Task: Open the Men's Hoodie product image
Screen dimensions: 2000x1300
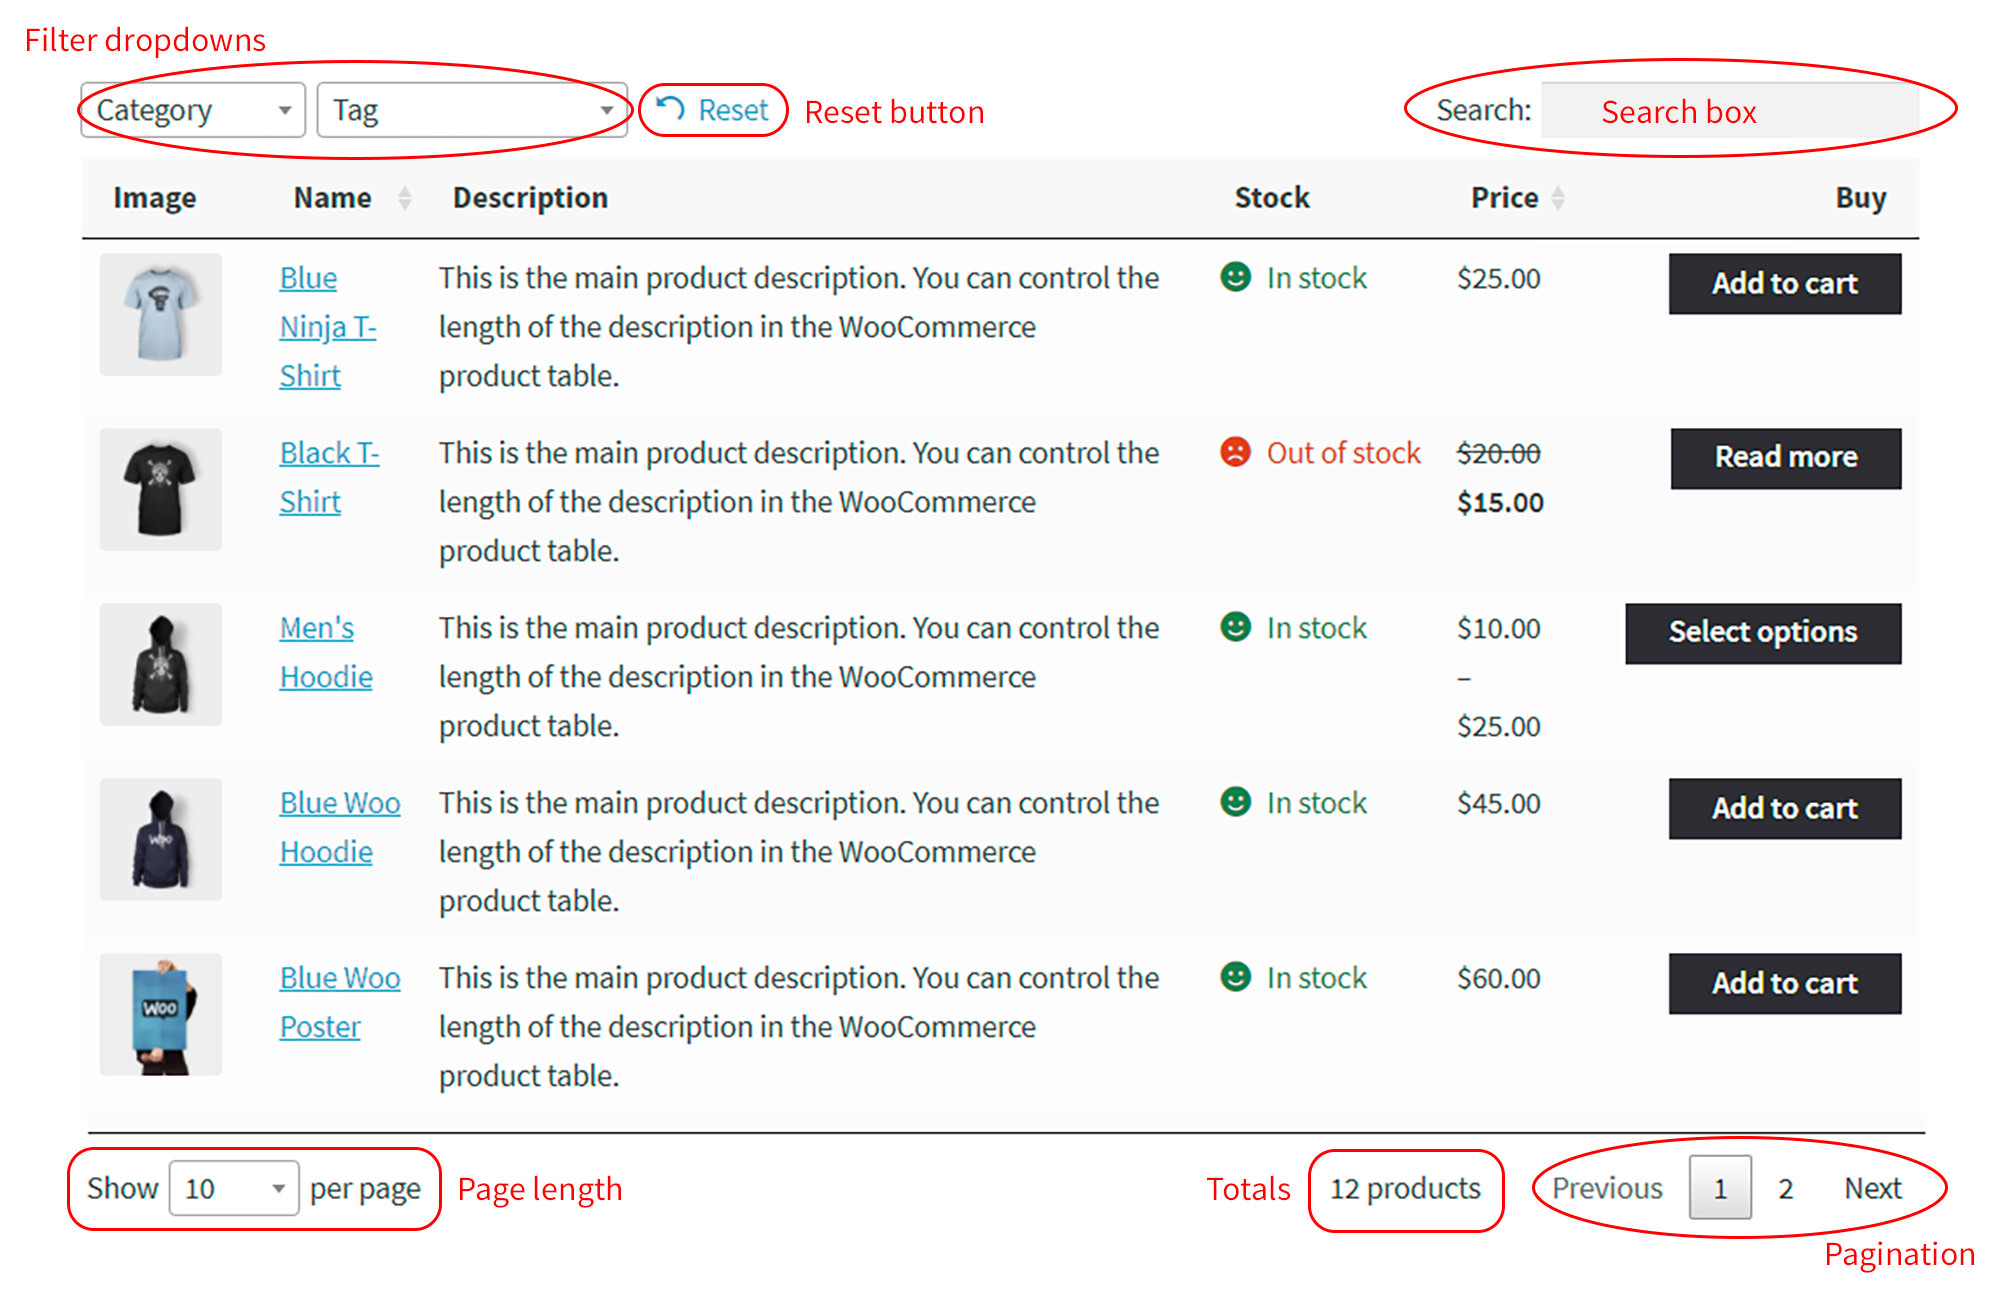Action: (x=161, y=664)
